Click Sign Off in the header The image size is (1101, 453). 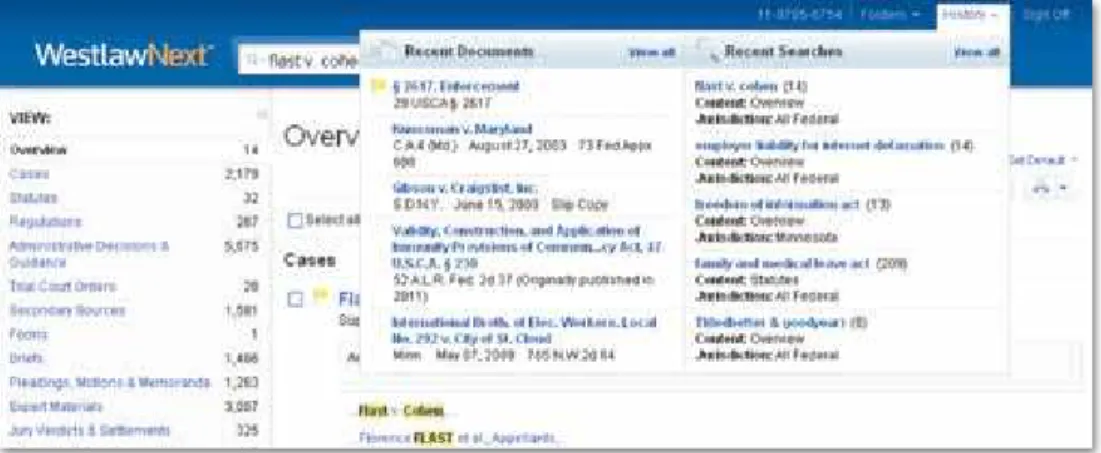pos(1046,14)
